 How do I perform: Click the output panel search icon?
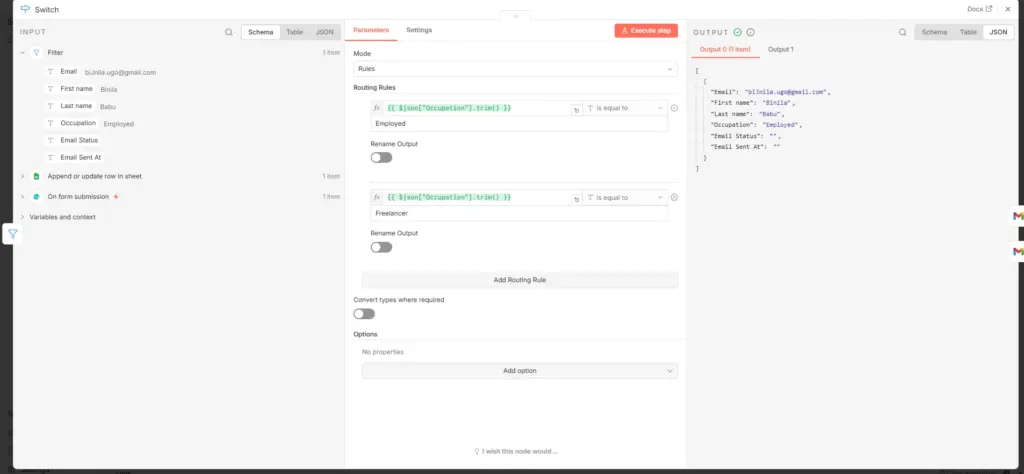click(x=902, y=32)
